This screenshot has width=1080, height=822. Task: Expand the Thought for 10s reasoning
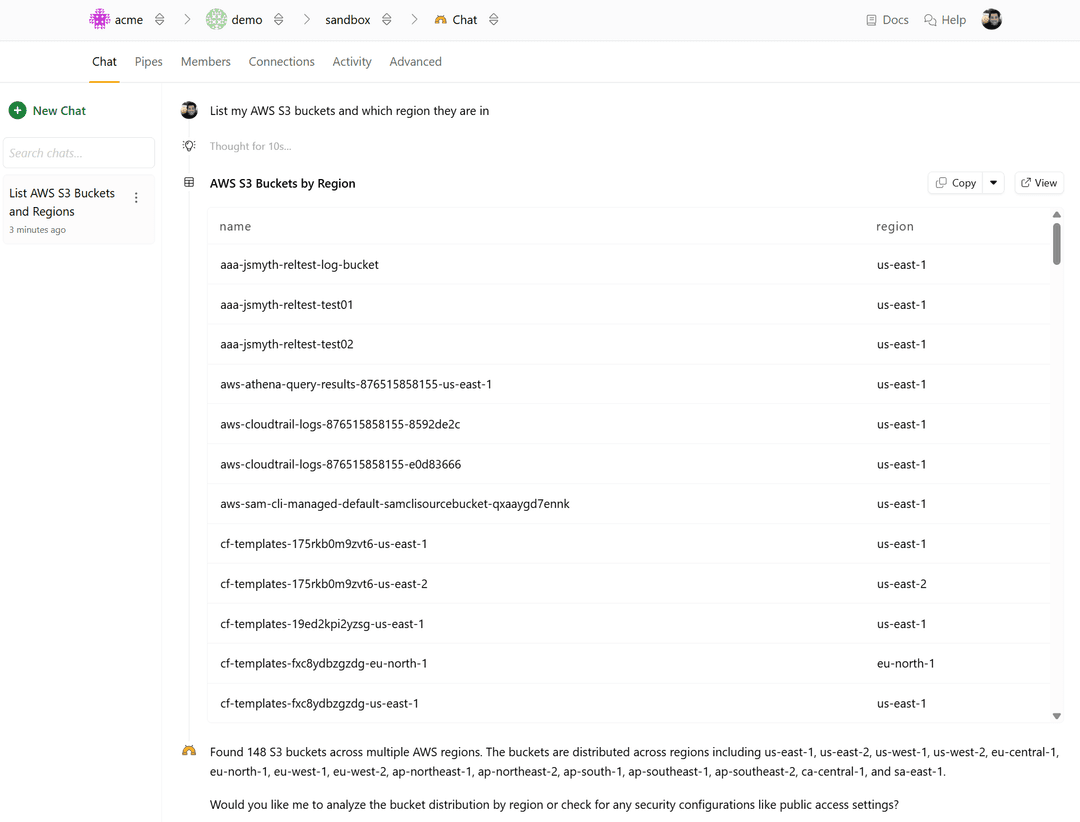coord(250,146)
